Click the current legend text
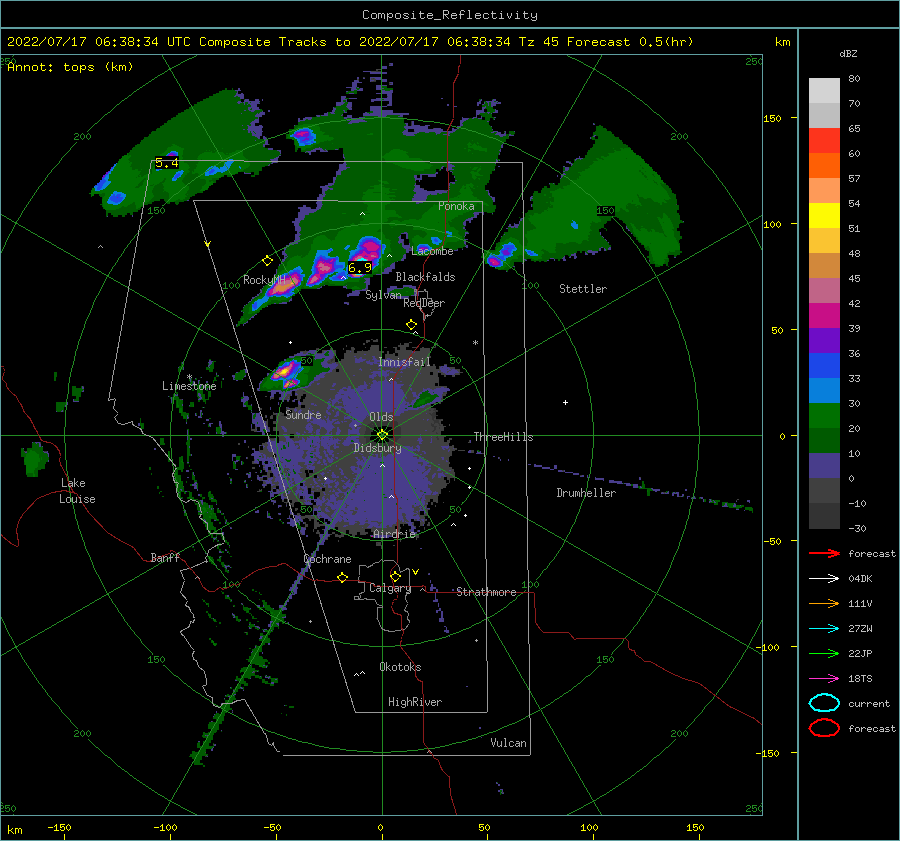This screenshot has width=900, height=841. coord(869,703)
